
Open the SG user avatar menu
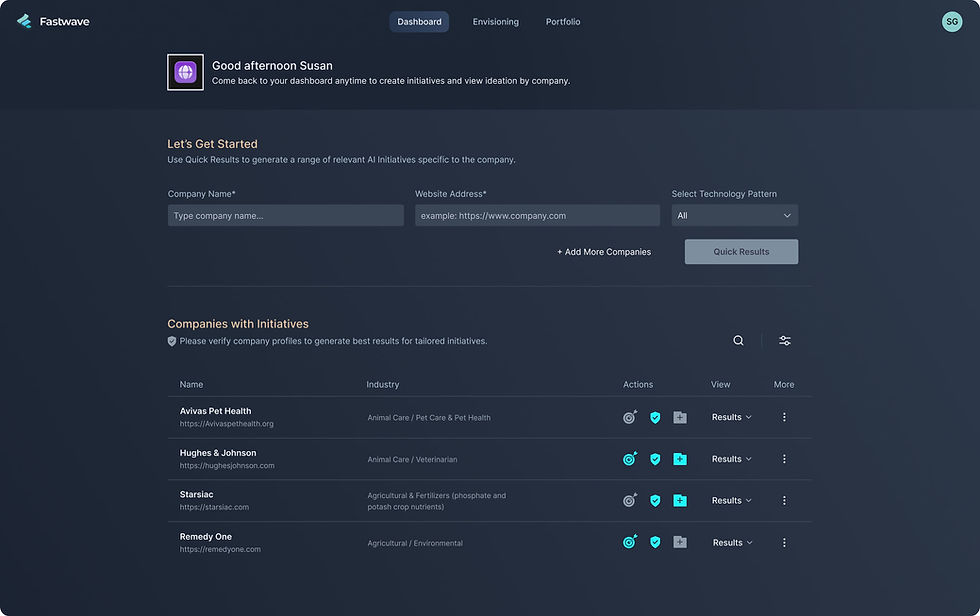tap(951, 21)
